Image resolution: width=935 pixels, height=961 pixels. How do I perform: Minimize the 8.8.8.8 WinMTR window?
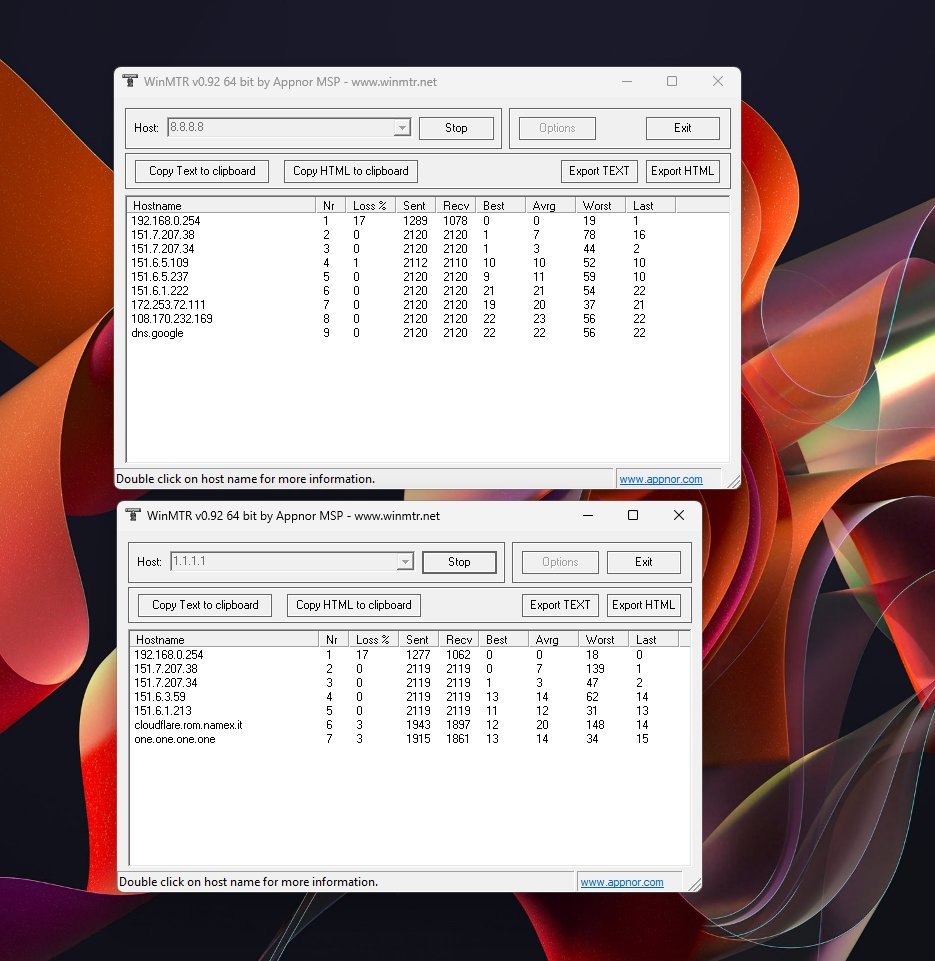click(x=626, y=82)
